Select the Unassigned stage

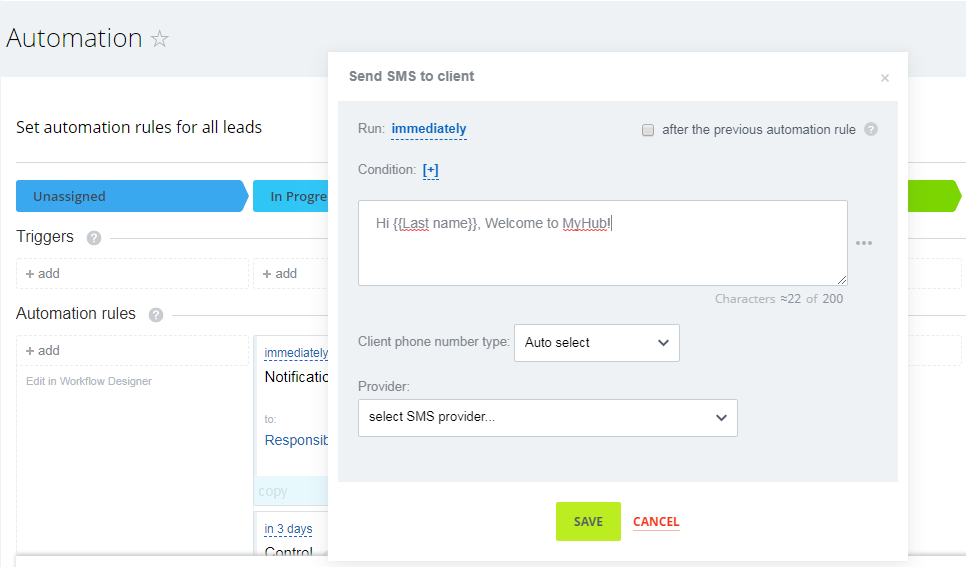(x=130, y=196)
